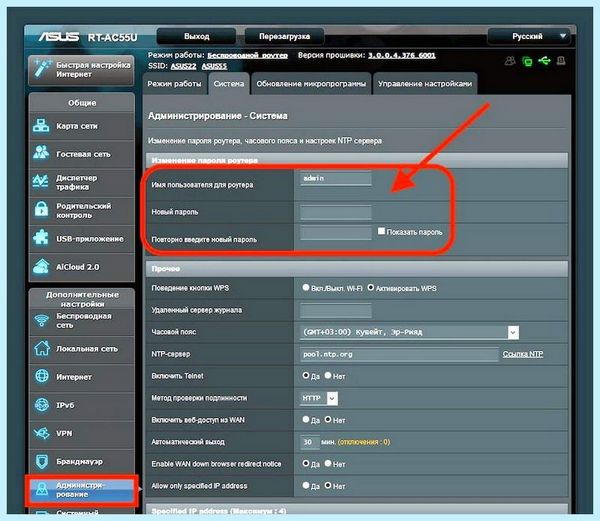Click the green network status icon
Image resolution: width=600 pixels, height=521 pixels.
click(x=527, y=61)
